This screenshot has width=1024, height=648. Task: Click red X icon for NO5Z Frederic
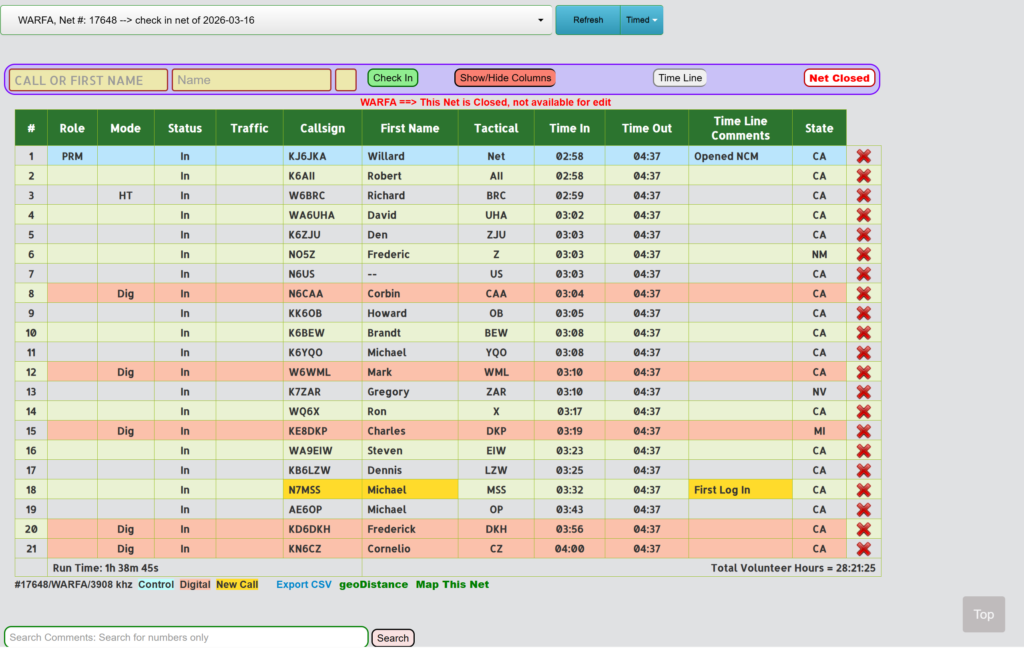tap(863, 254)
